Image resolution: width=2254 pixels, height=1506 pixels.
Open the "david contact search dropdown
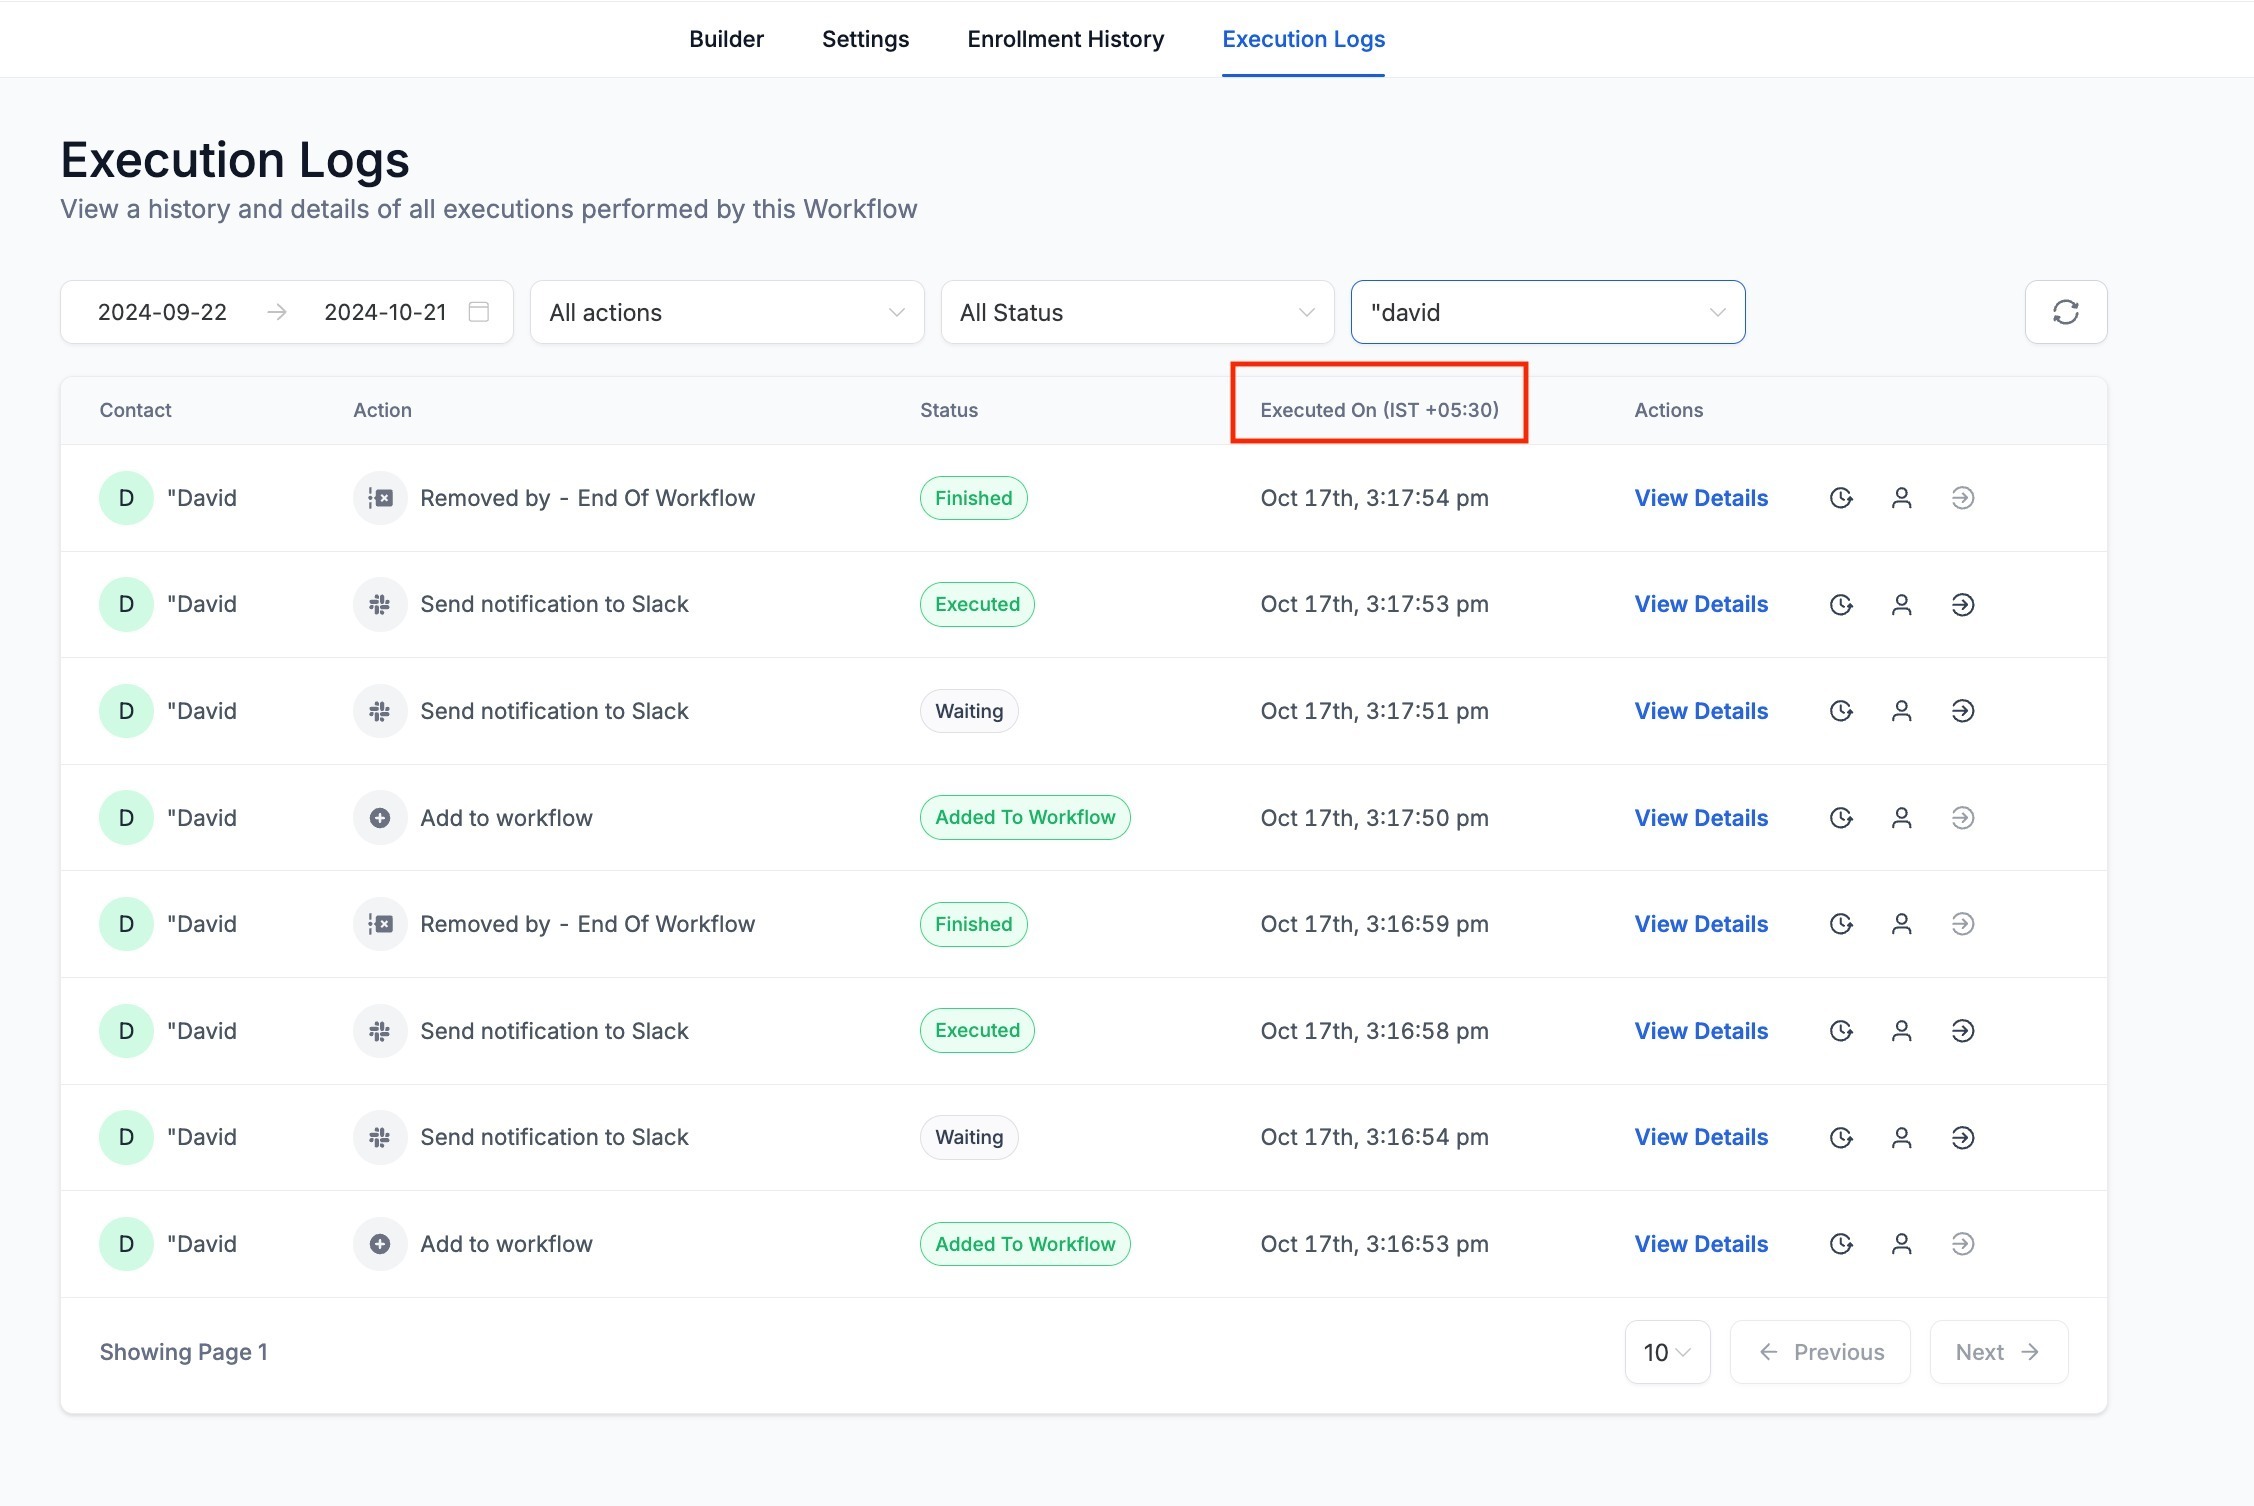click(x=1547, y=312)
